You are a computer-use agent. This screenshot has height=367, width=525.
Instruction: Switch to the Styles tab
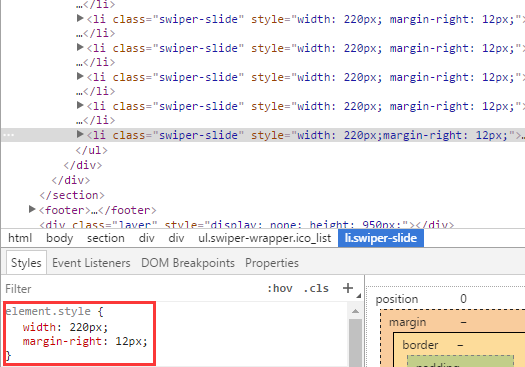pos(26,263)
